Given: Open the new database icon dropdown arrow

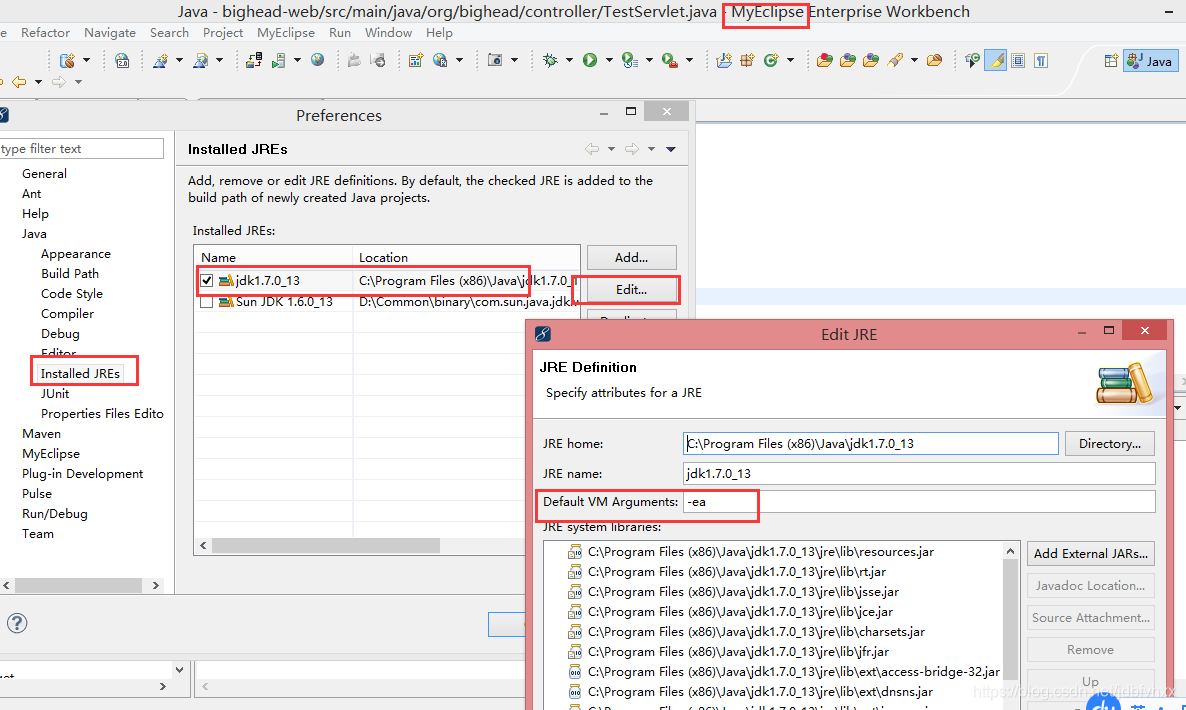Looking at the screenshot, I should [85, 60].
